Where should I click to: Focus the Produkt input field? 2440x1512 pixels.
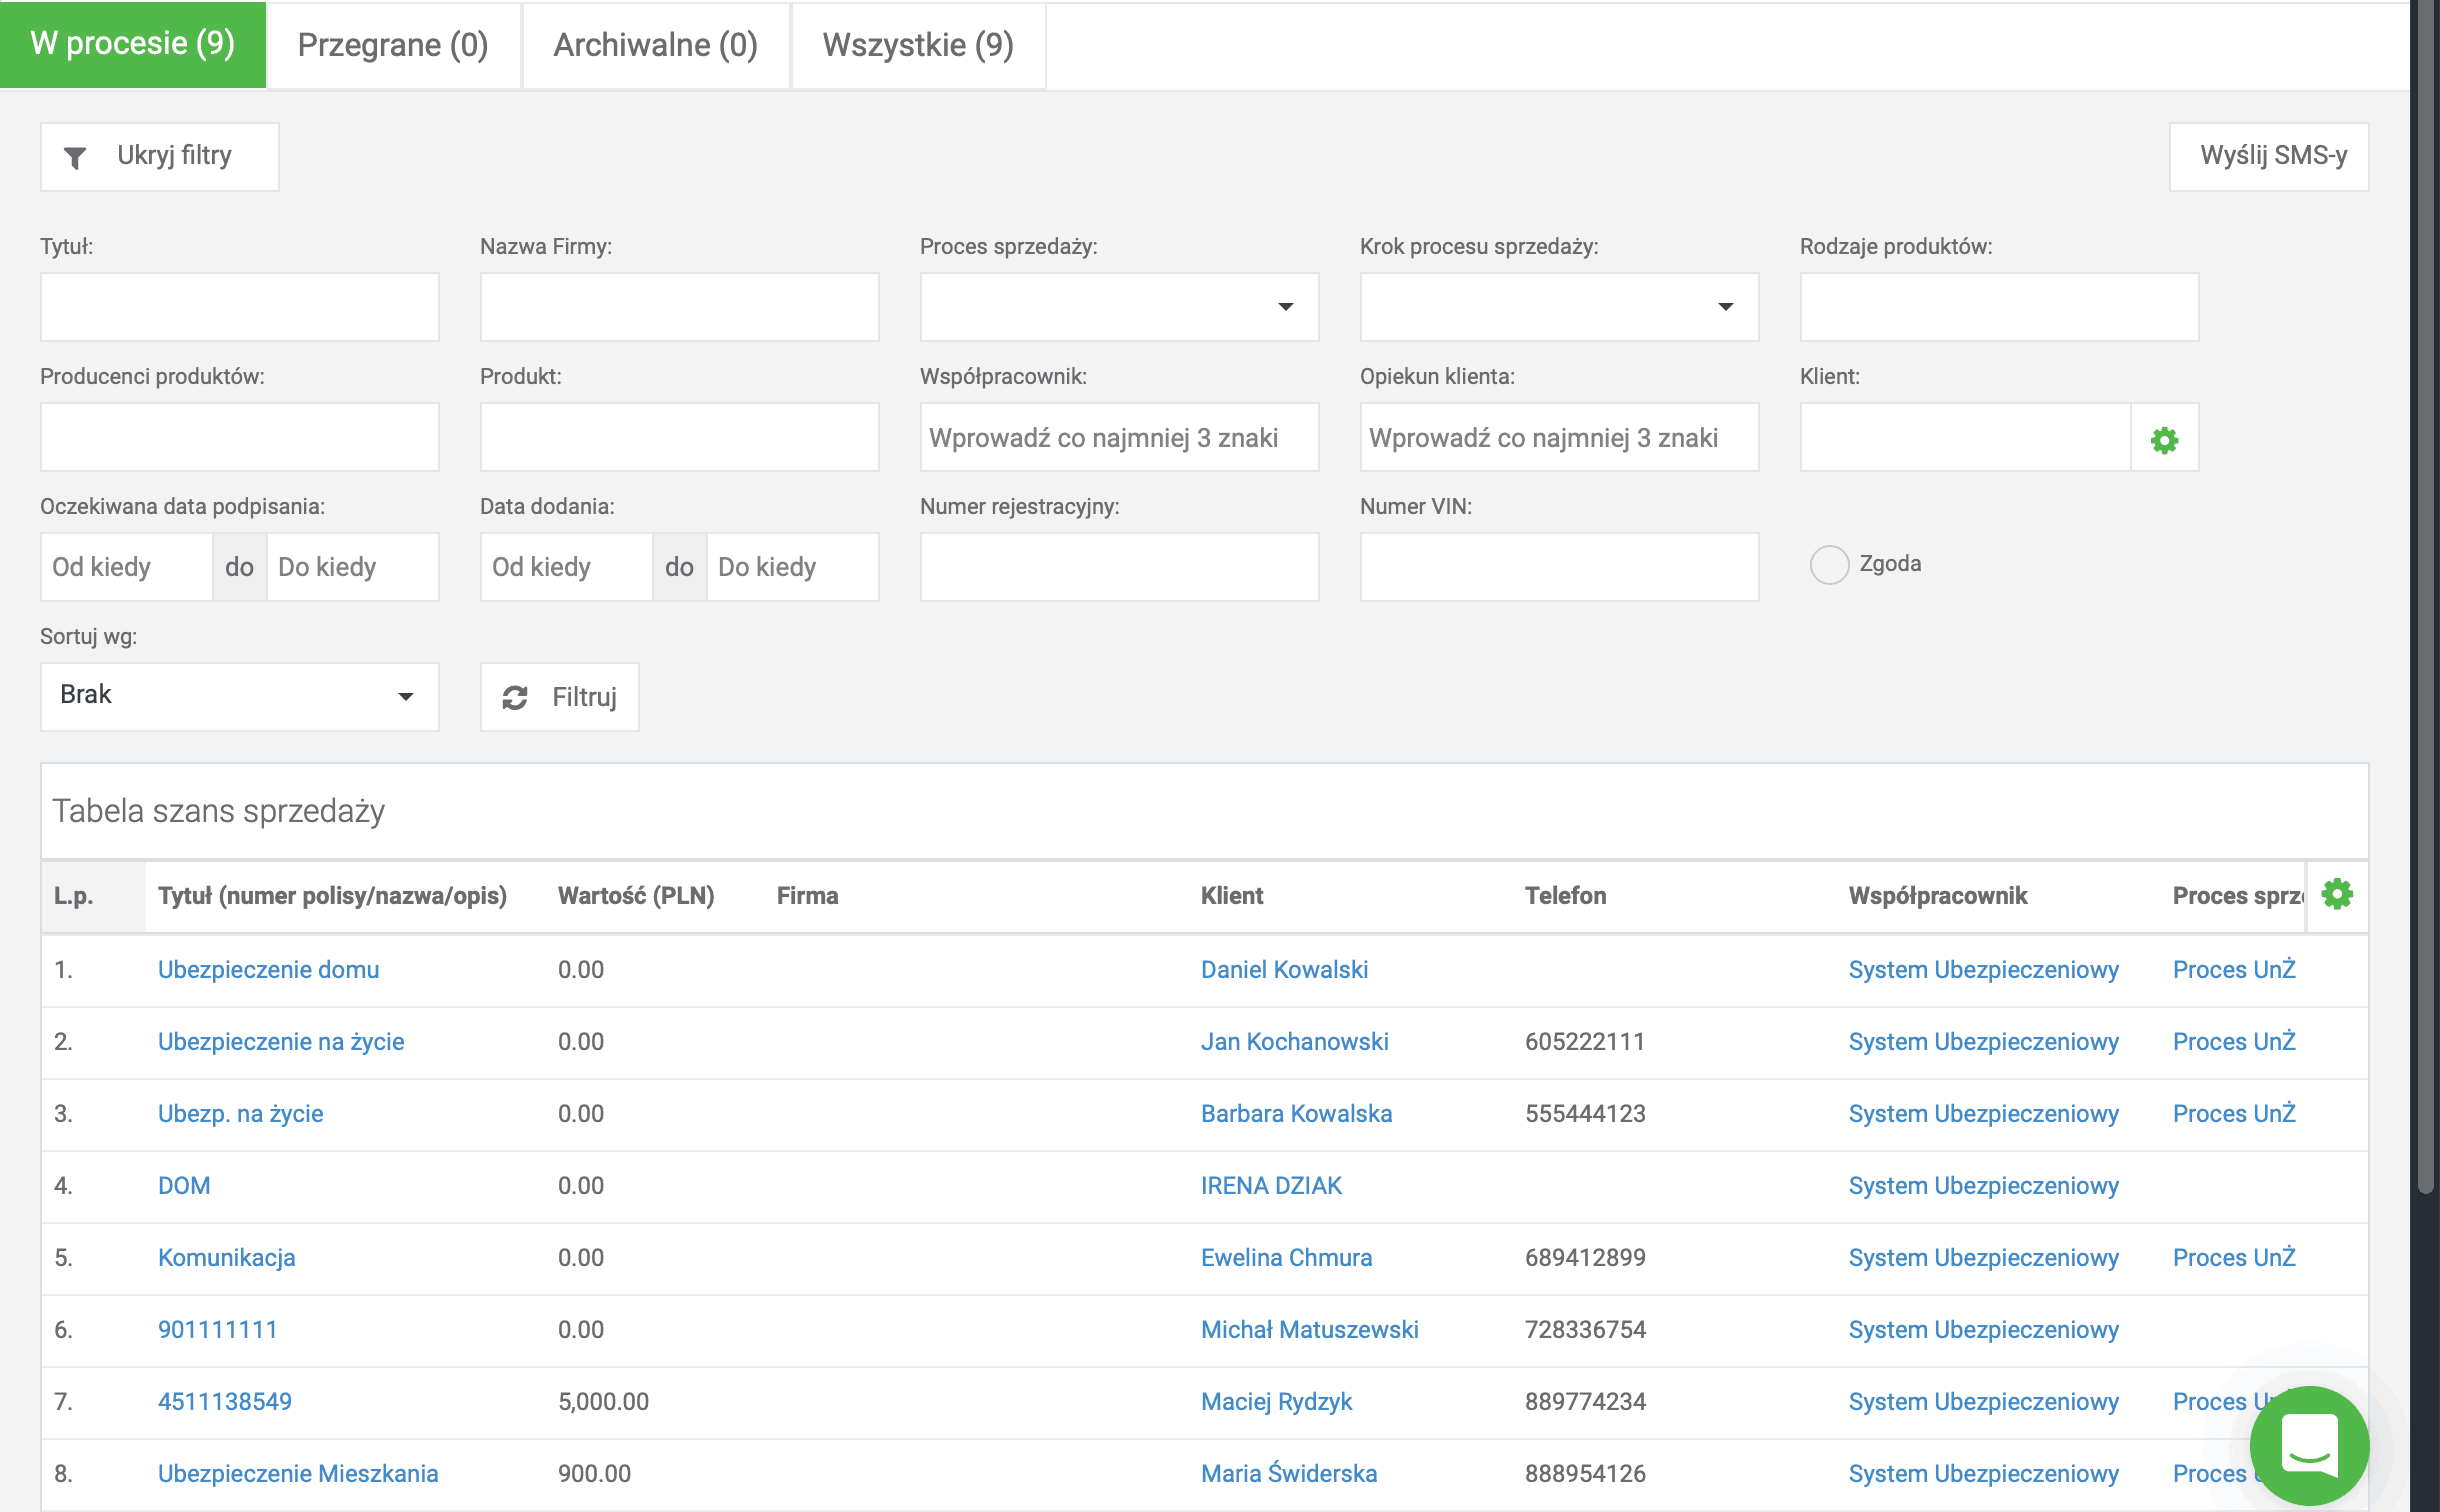coord(679,437)
